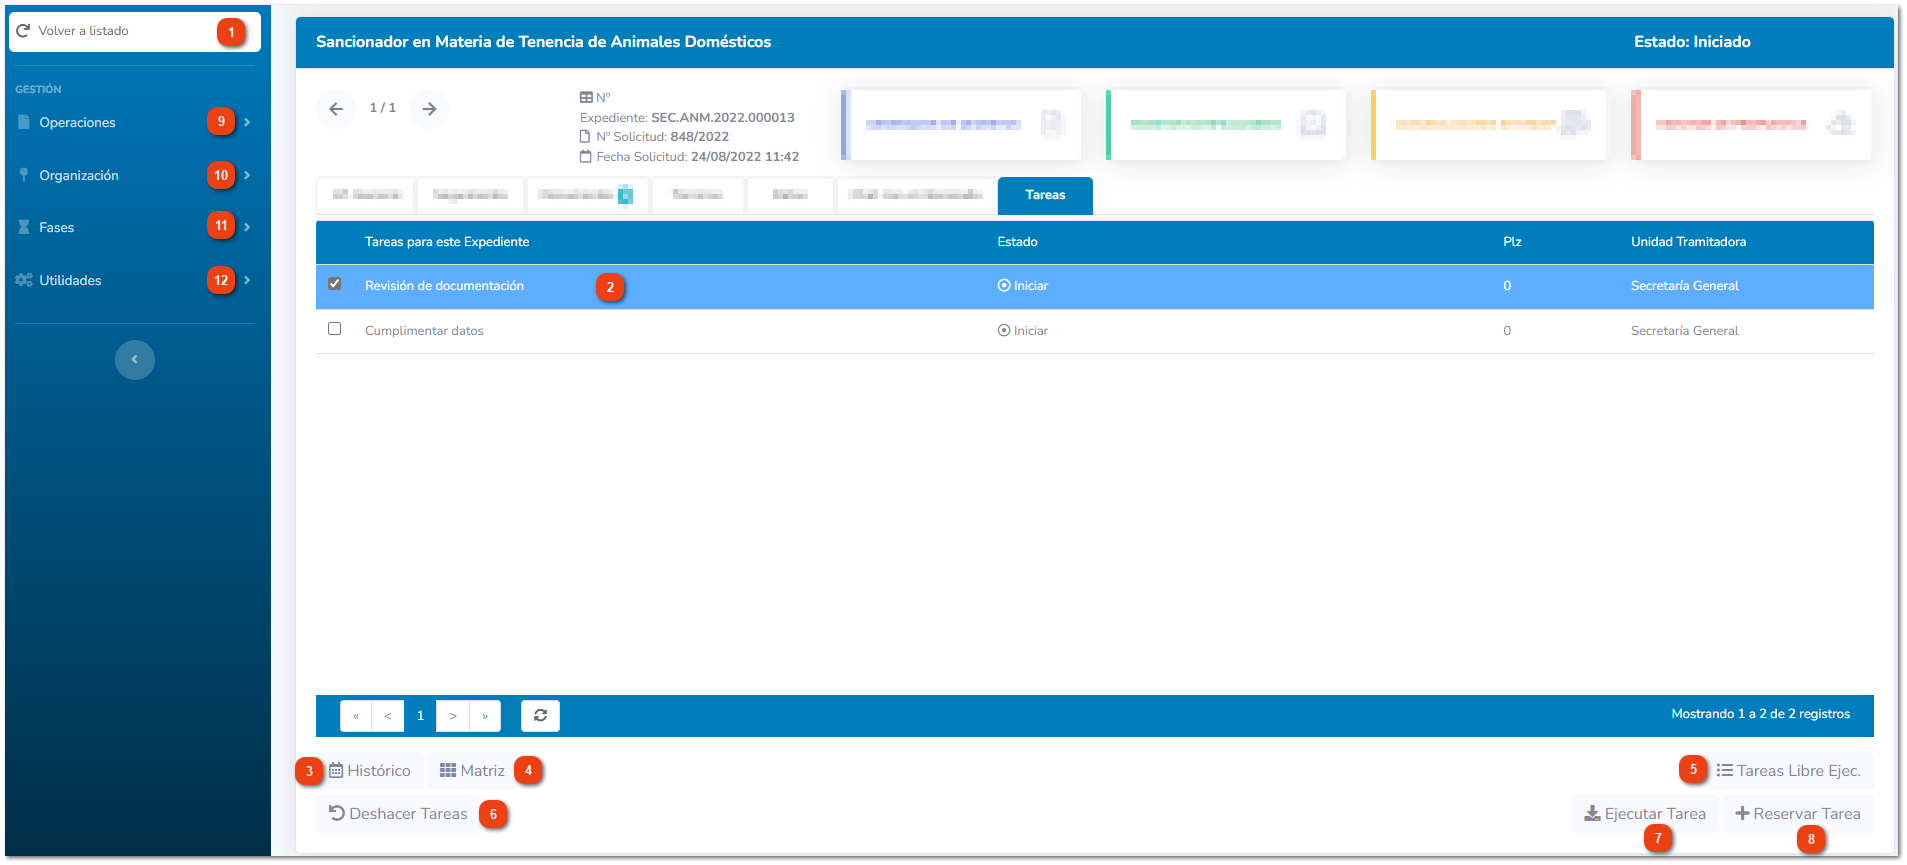Open Tareas Libre Ejec. list
Viewport: 1907px width, 865px height.
(1789, 771)
